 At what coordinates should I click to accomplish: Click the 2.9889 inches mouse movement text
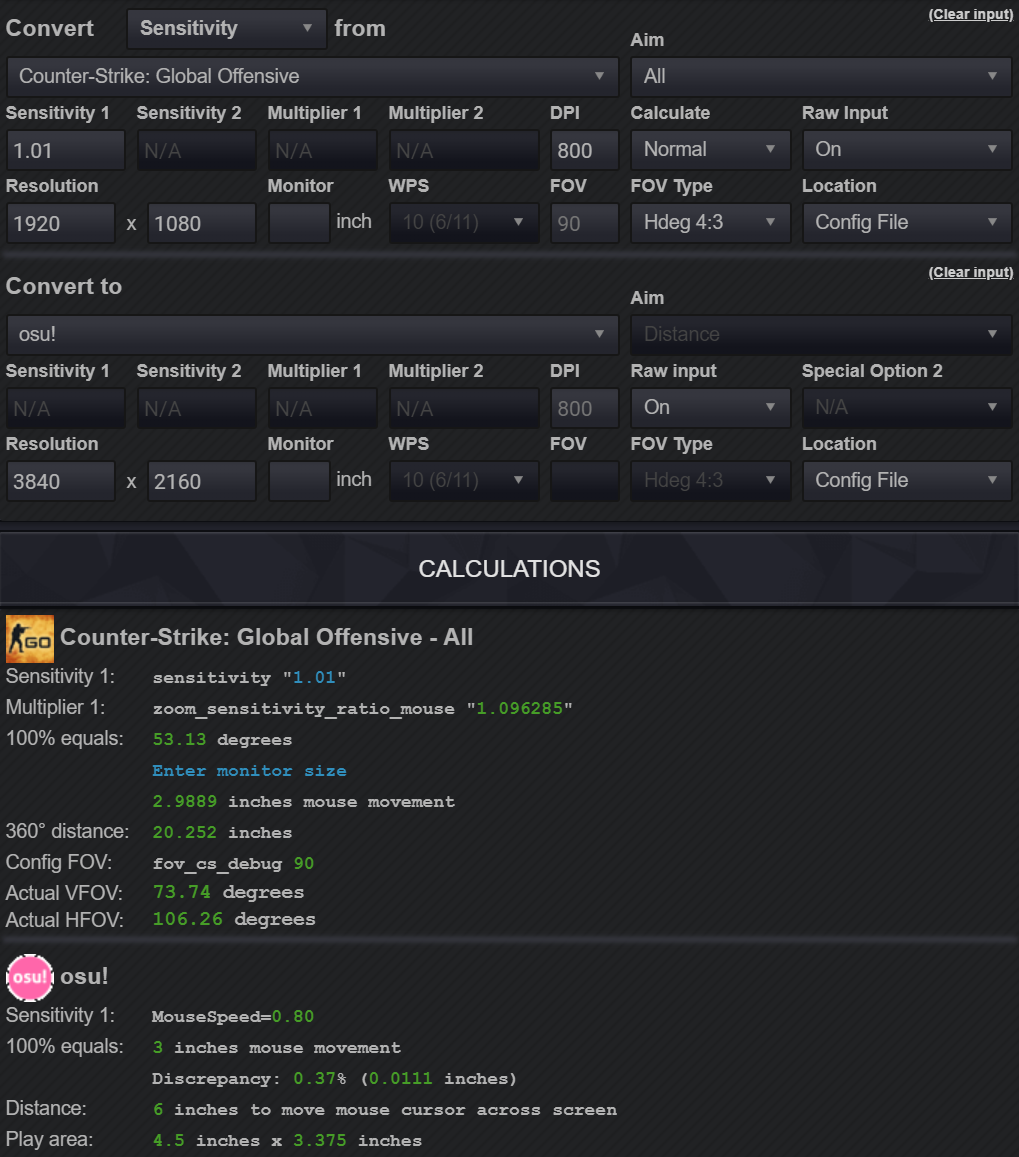pos(303,802)
